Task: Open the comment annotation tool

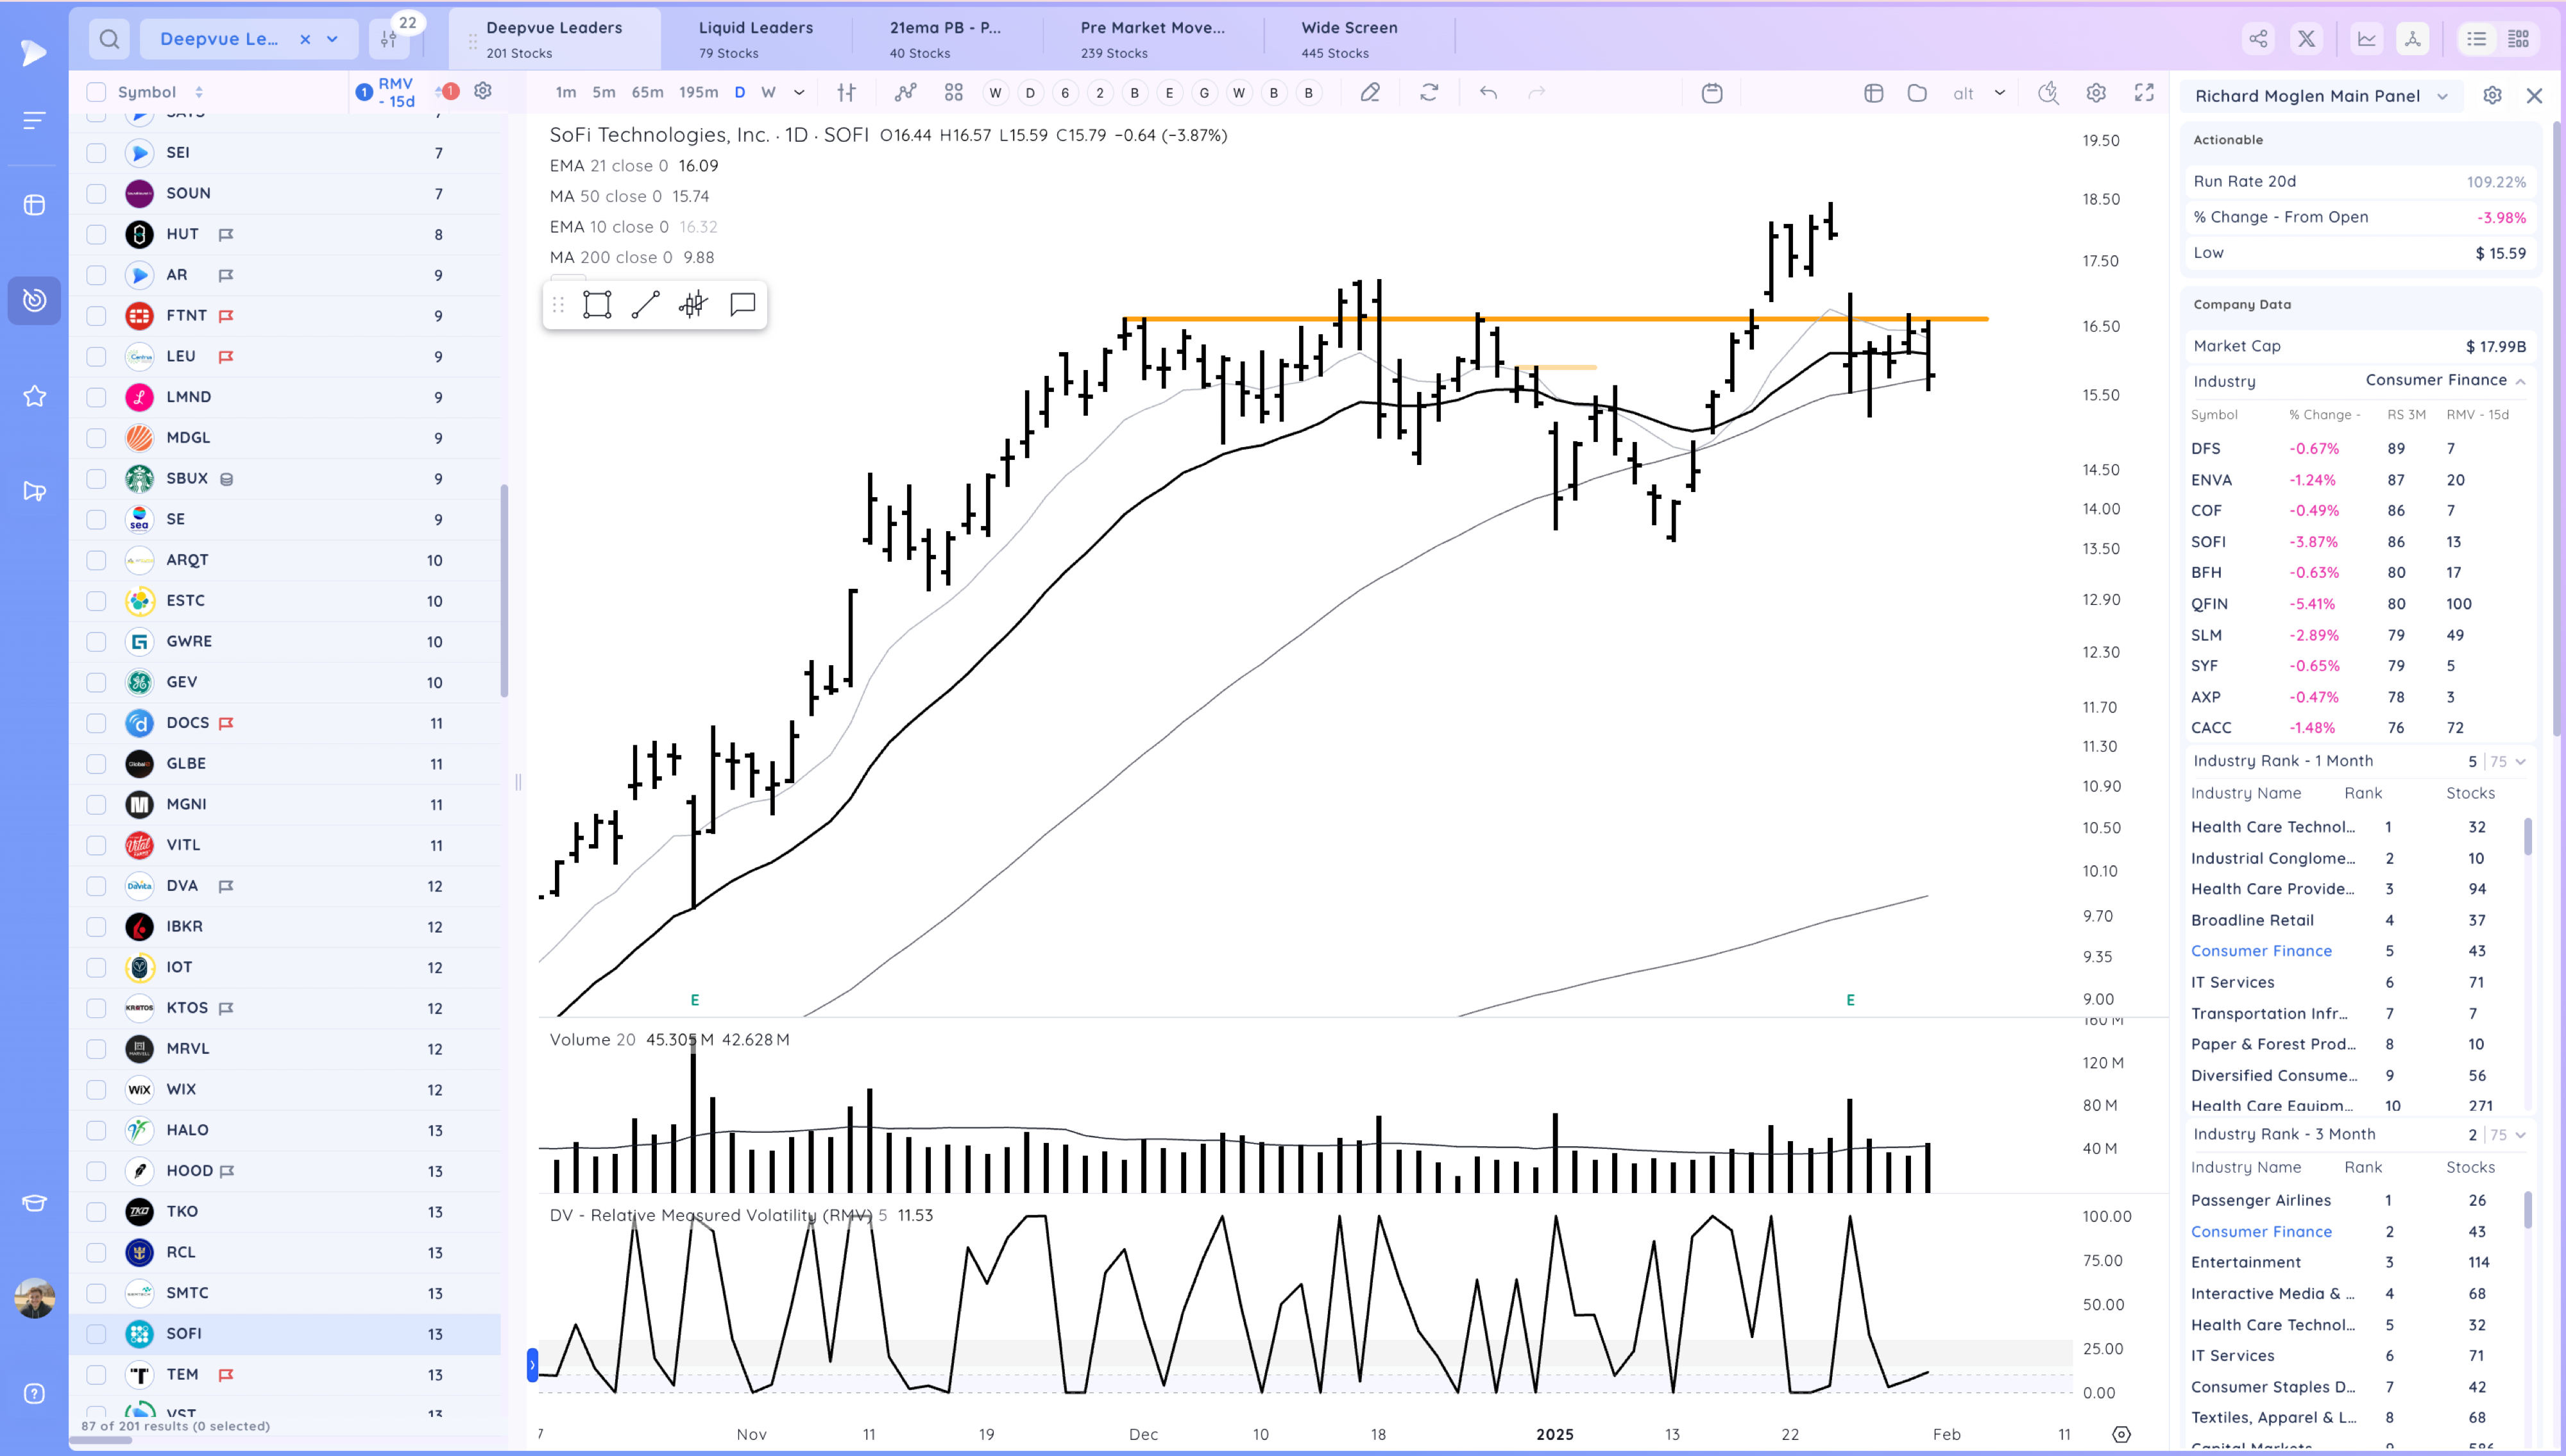Action: click(x=742, y=304)
